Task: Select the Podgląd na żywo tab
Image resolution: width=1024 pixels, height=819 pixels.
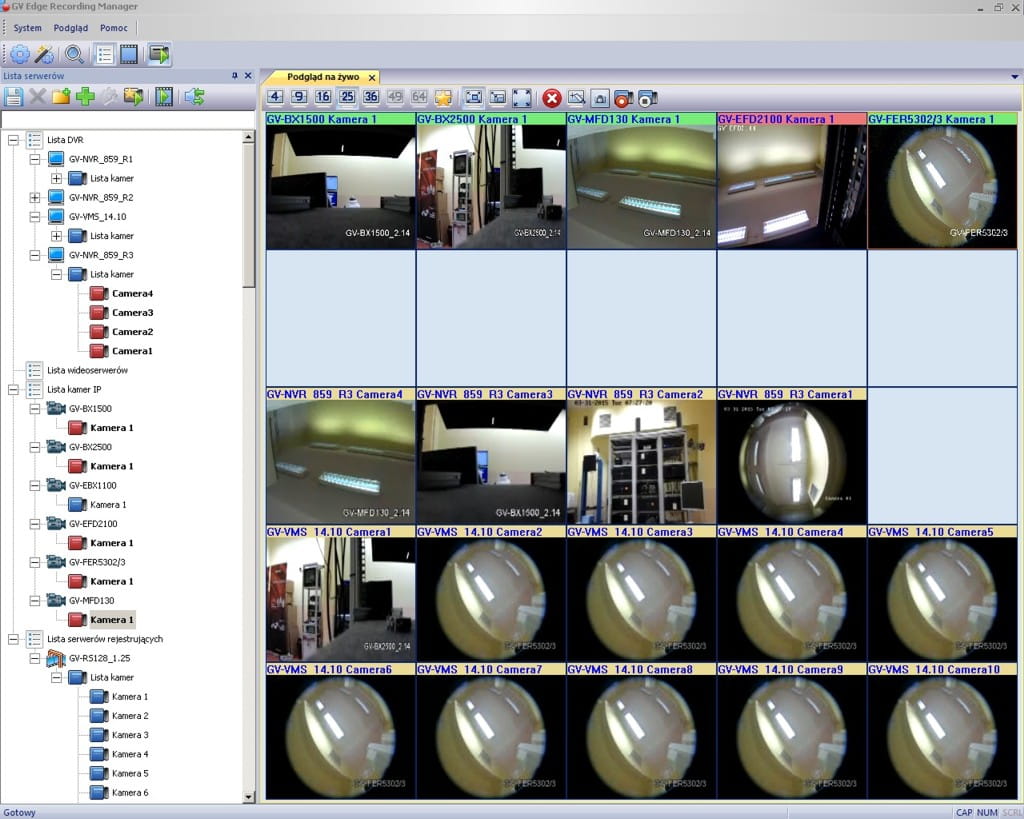Action: pos(322,77)
